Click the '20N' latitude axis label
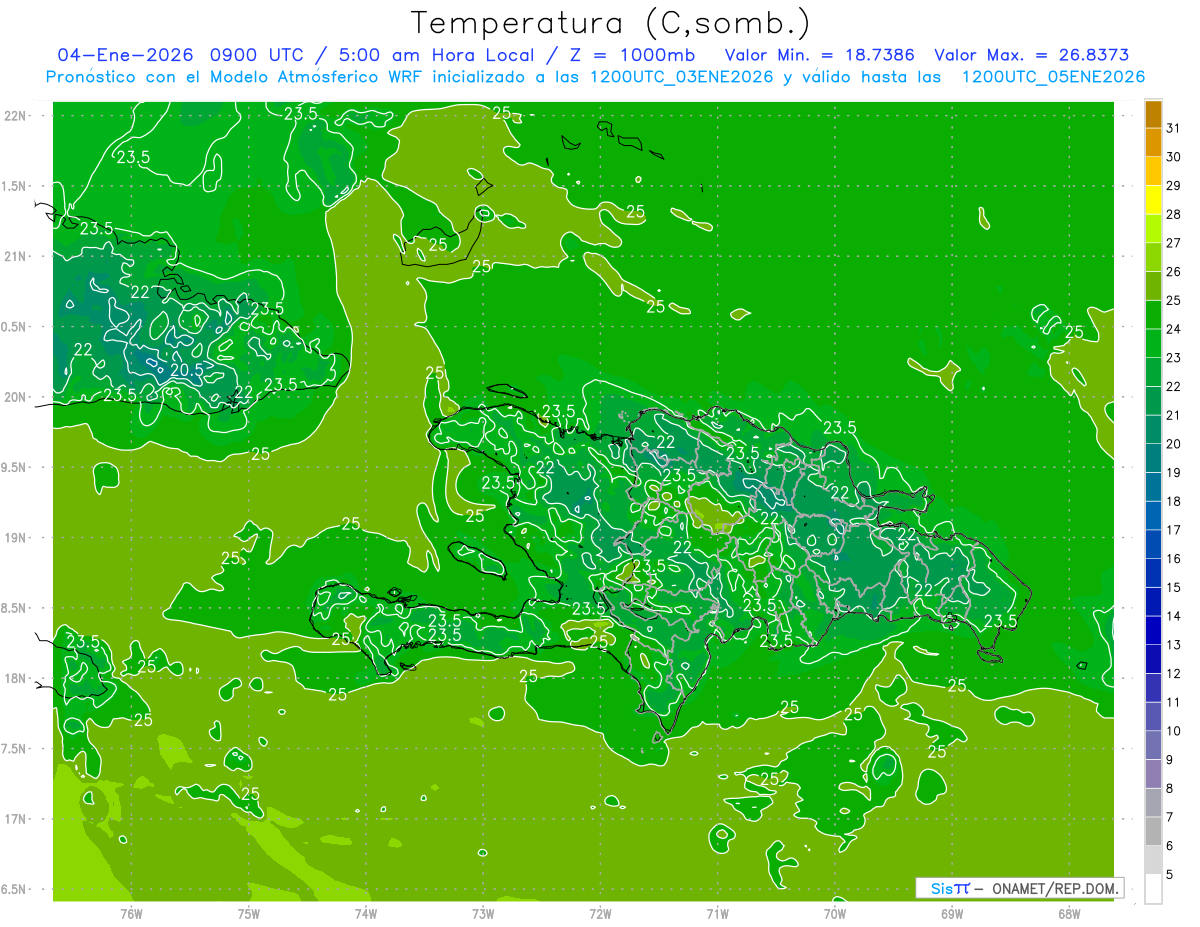The image size is (1200, 927). 16,397
